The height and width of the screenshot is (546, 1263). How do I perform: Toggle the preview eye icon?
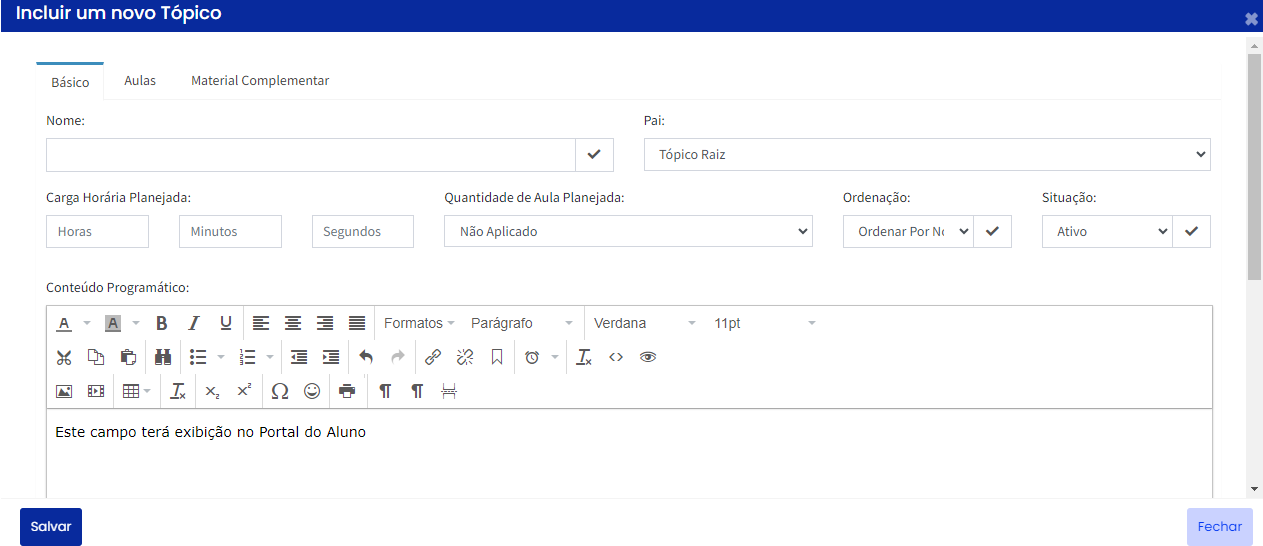point(648,357)
